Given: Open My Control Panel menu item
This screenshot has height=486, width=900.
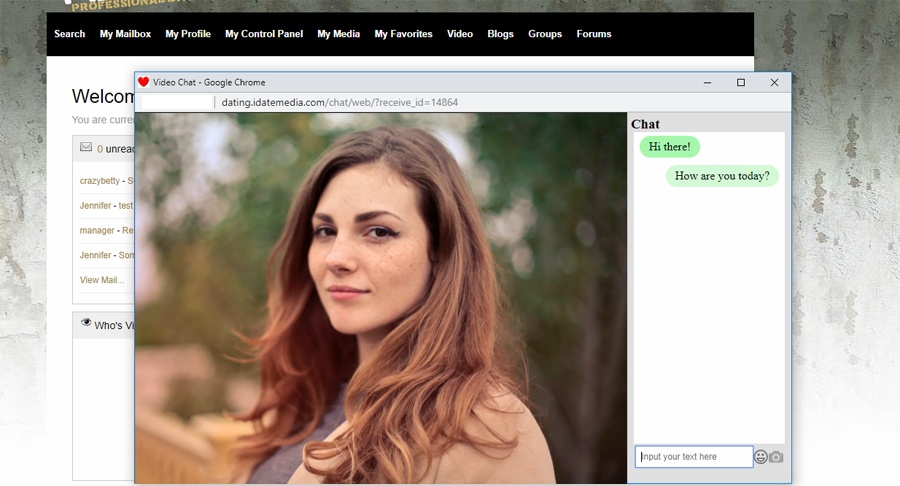Looking at the screenshot, I should [x=264, y=34].
